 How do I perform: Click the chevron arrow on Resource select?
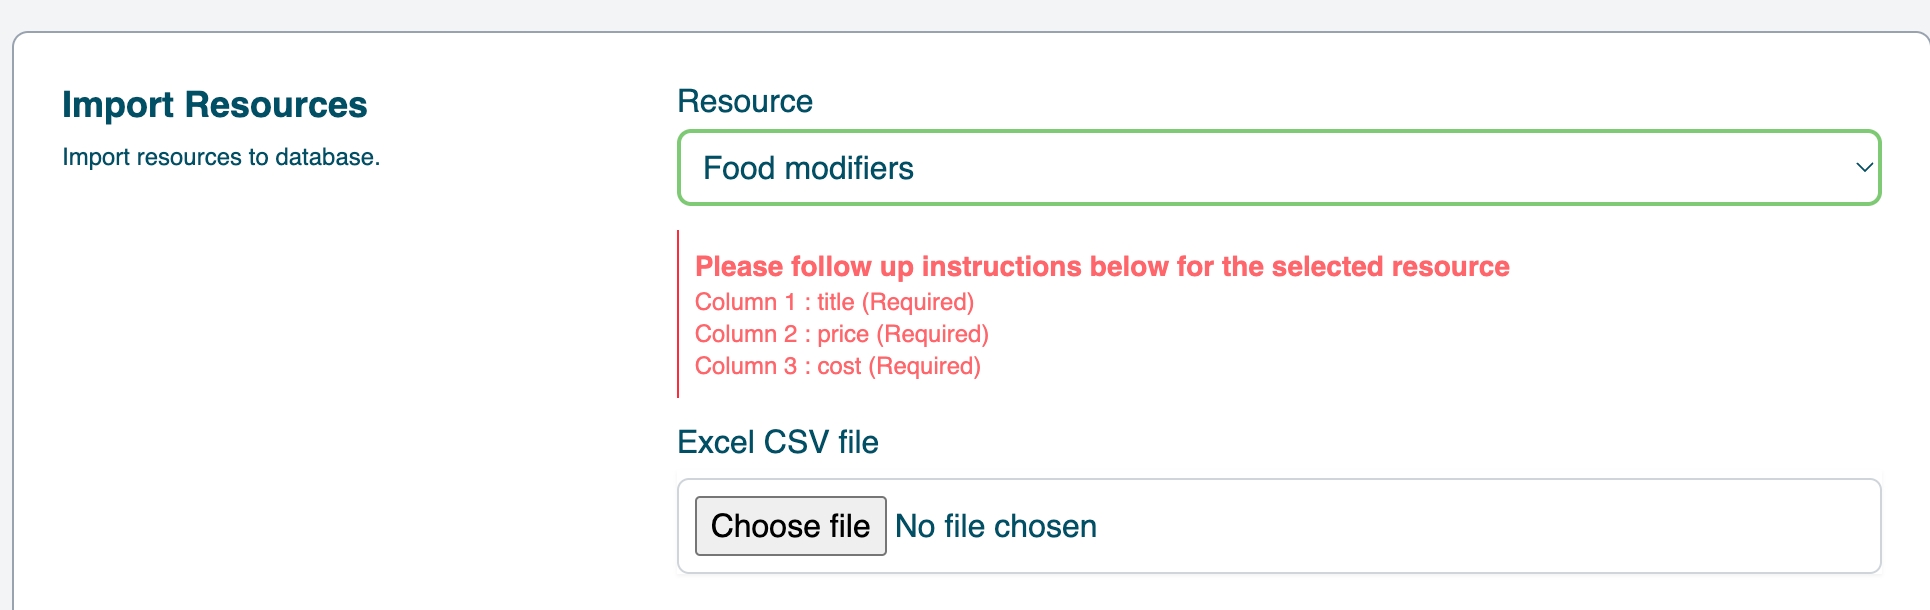click(1863, 168)
